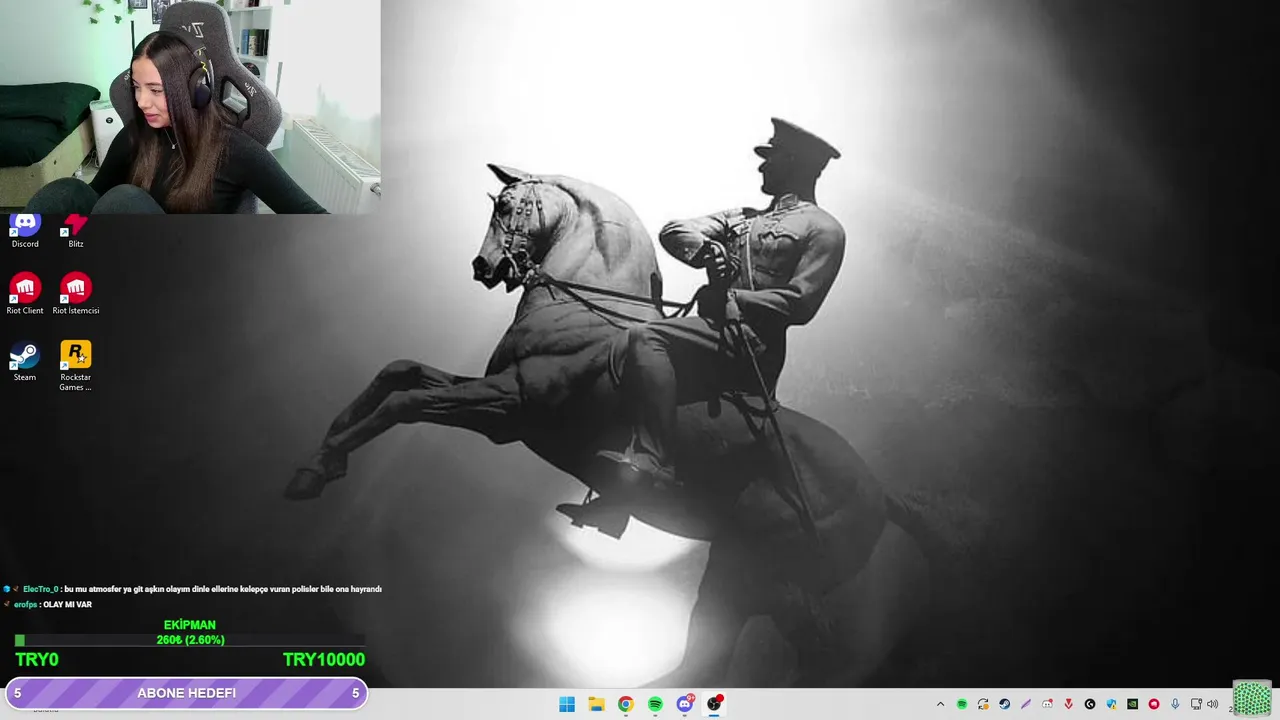Switch to Discord in the taskbar
Image resolution: width=1280 pixels, height=720 pixels.
click(685, 704)
